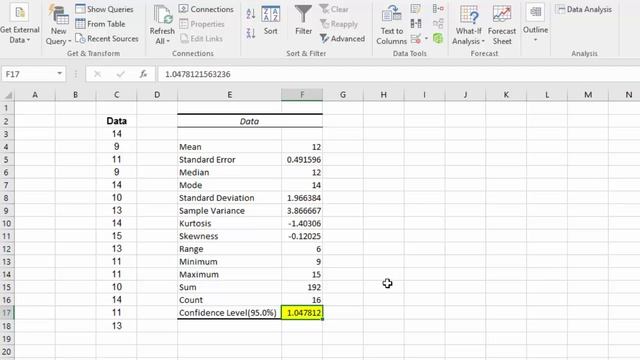This screenshot has width=640, height=360.
Task: Click the formula bar value 1.0478121563236
Action: [198, 74]
